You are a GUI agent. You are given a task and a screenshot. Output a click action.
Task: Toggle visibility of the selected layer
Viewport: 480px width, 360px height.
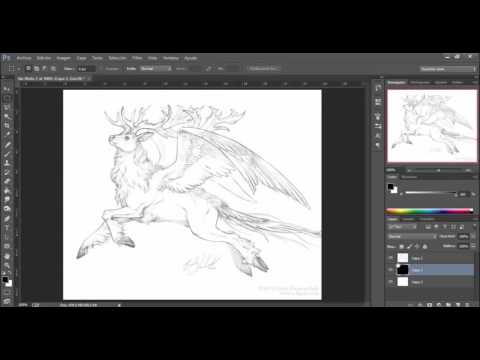(x=390, y=270)
